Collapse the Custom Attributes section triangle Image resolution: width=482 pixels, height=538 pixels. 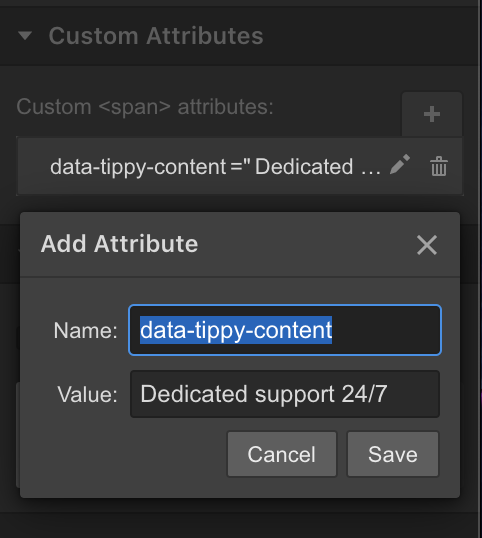pyautogui.click(x=25, y=36)
